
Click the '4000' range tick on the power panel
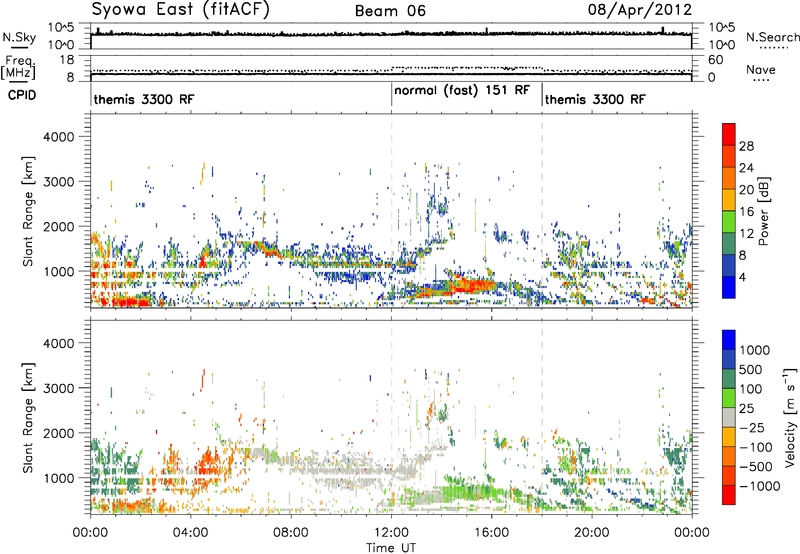pyautogui.click(x=58, y=137)
